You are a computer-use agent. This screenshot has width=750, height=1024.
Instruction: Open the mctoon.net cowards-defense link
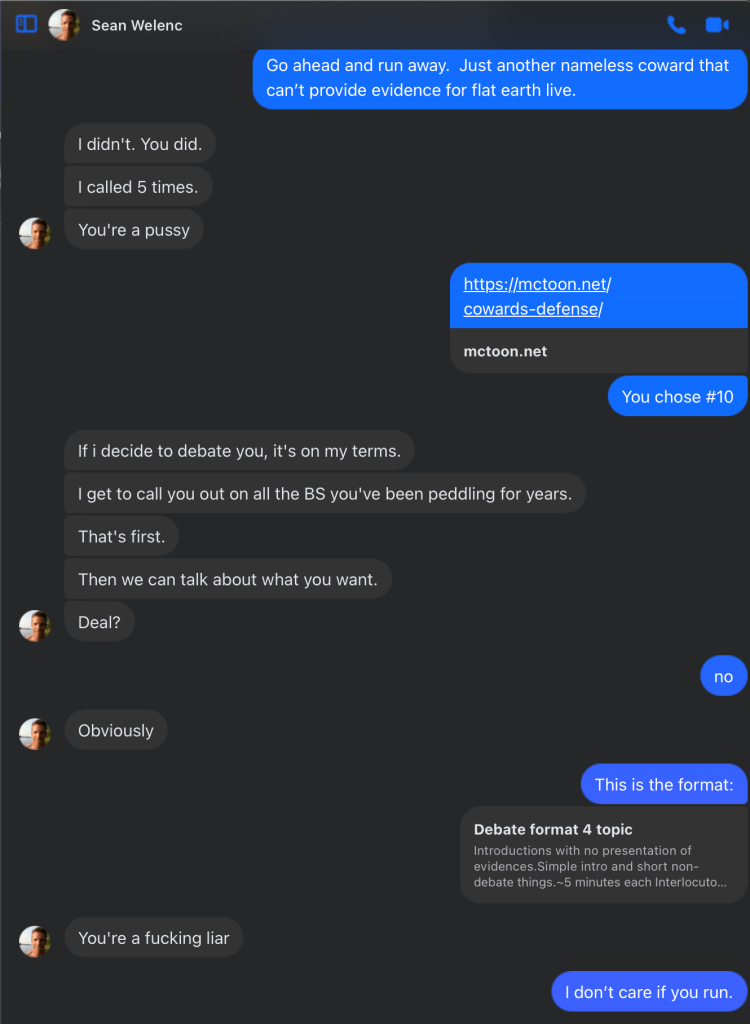click(537, 296)
